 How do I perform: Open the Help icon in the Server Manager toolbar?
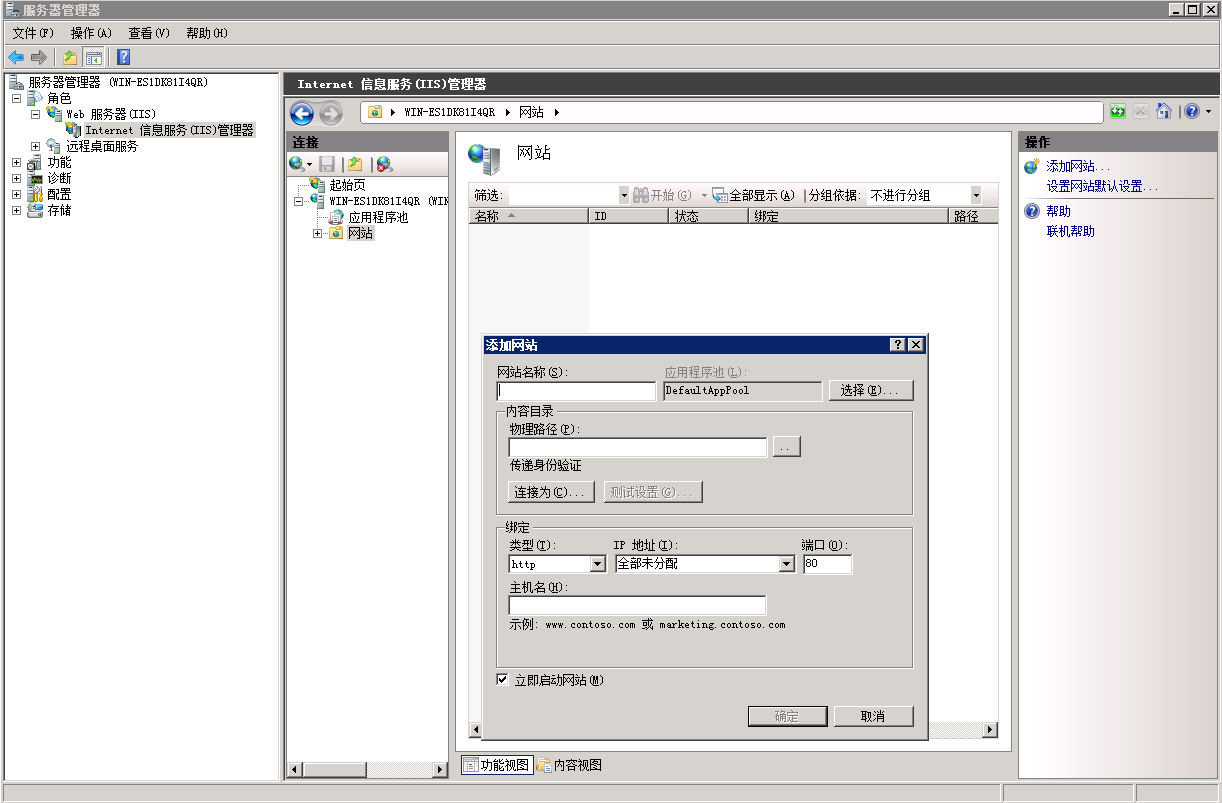[x=122, y=57]
